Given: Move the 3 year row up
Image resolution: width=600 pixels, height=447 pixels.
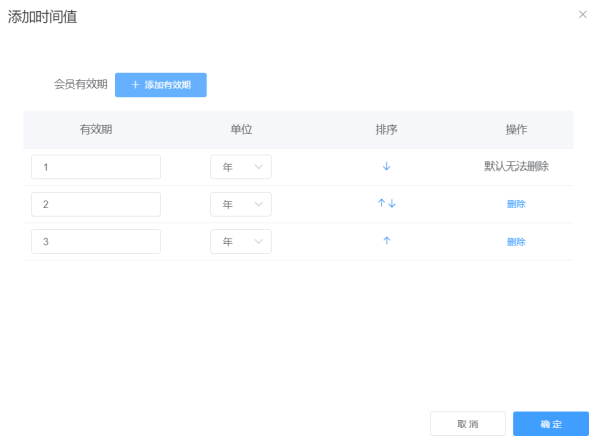Looking at the screenshot, I should [x=386, y=241].
